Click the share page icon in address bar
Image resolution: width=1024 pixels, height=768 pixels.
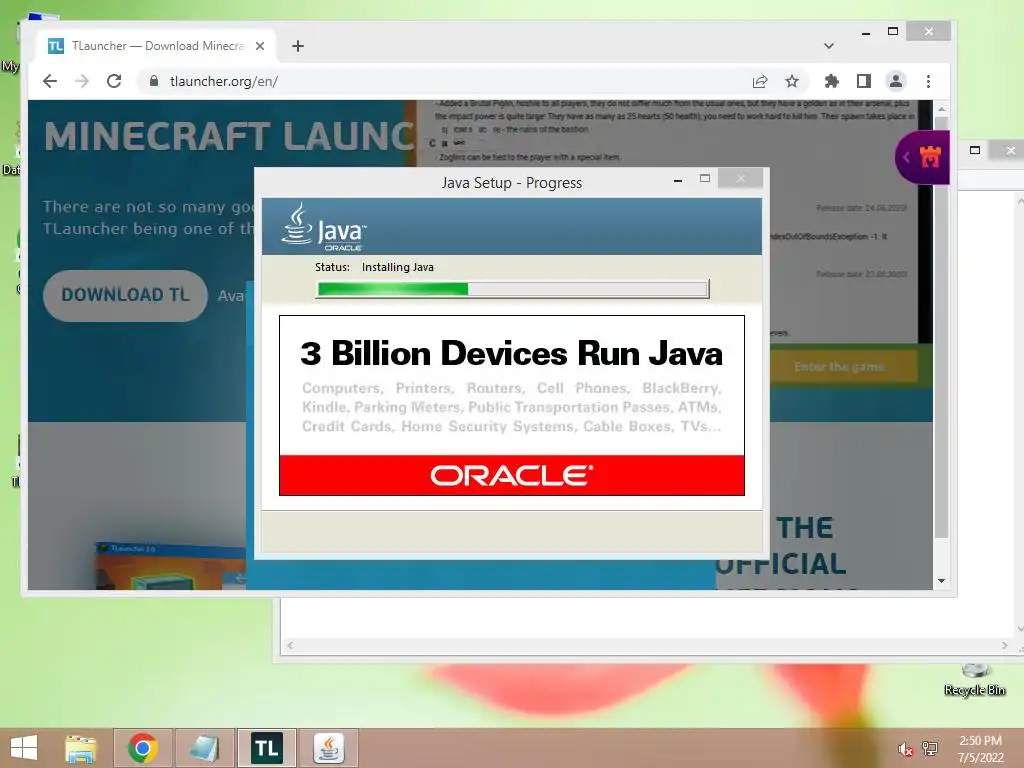(x=760, y=82)
